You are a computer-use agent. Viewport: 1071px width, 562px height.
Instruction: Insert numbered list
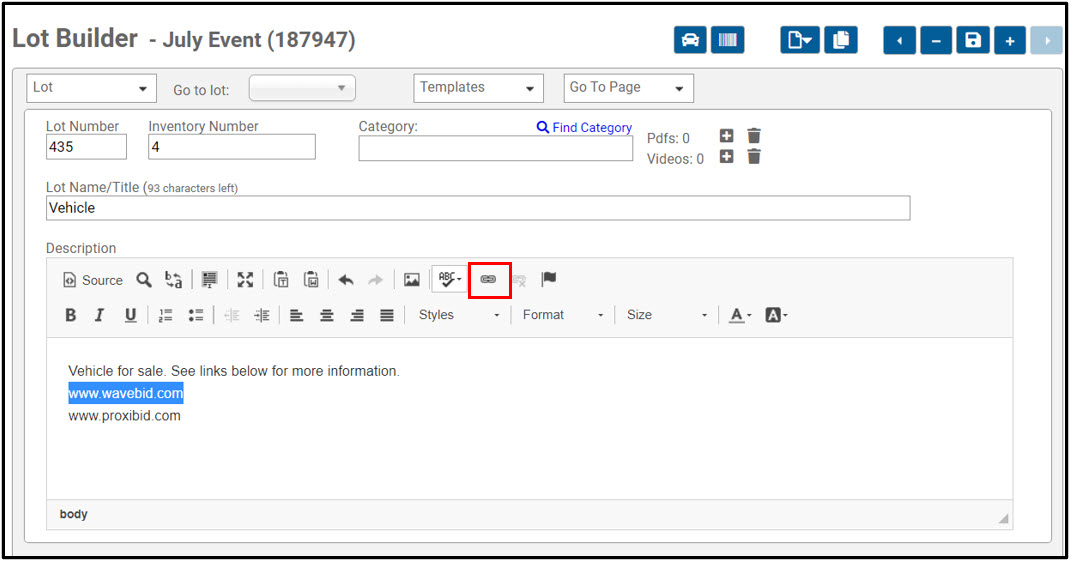click(x=165, y=315)
